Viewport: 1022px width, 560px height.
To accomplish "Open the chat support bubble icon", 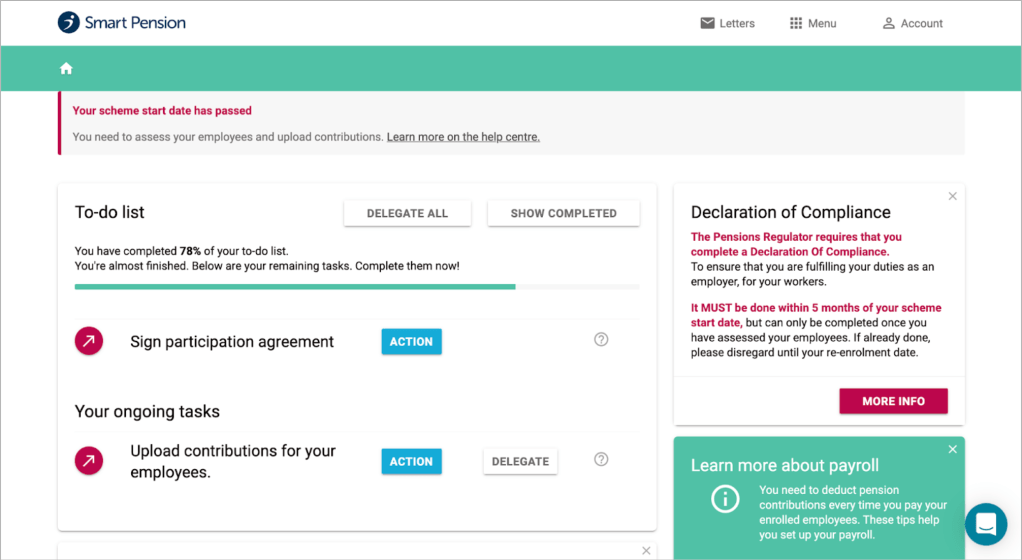I will tap(985, 524).
